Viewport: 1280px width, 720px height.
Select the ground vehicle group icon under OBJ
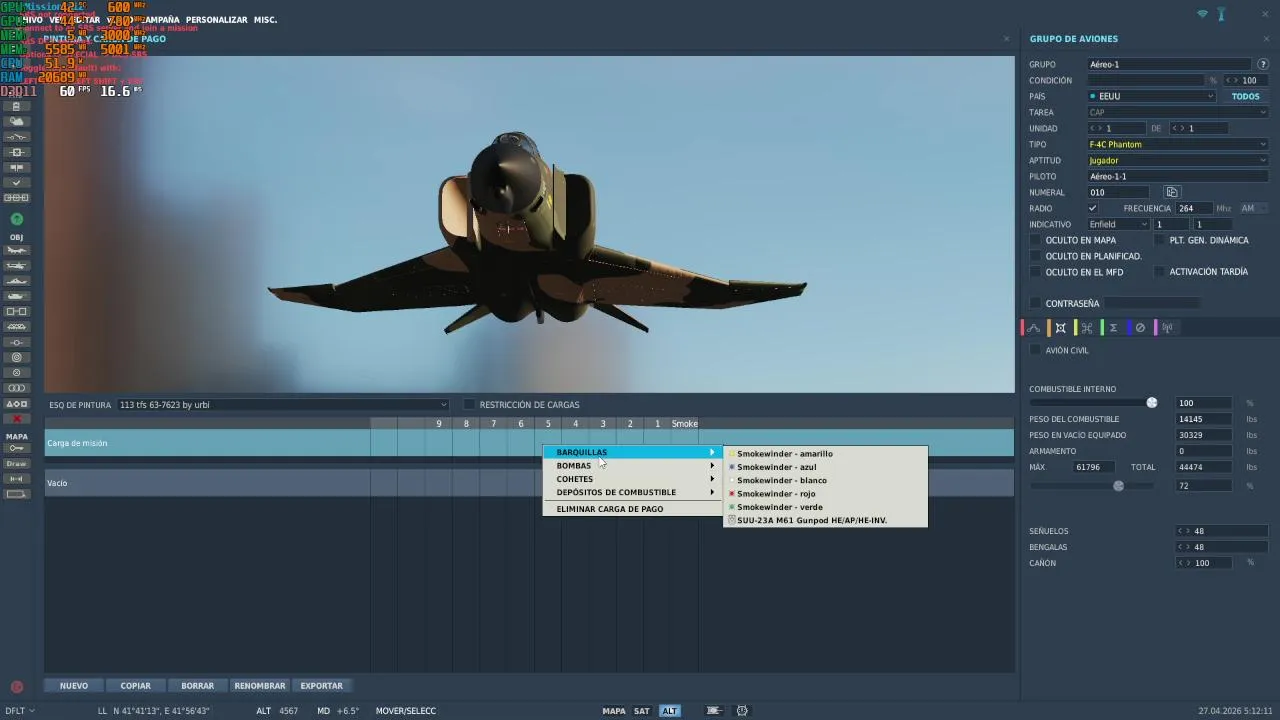16,296
